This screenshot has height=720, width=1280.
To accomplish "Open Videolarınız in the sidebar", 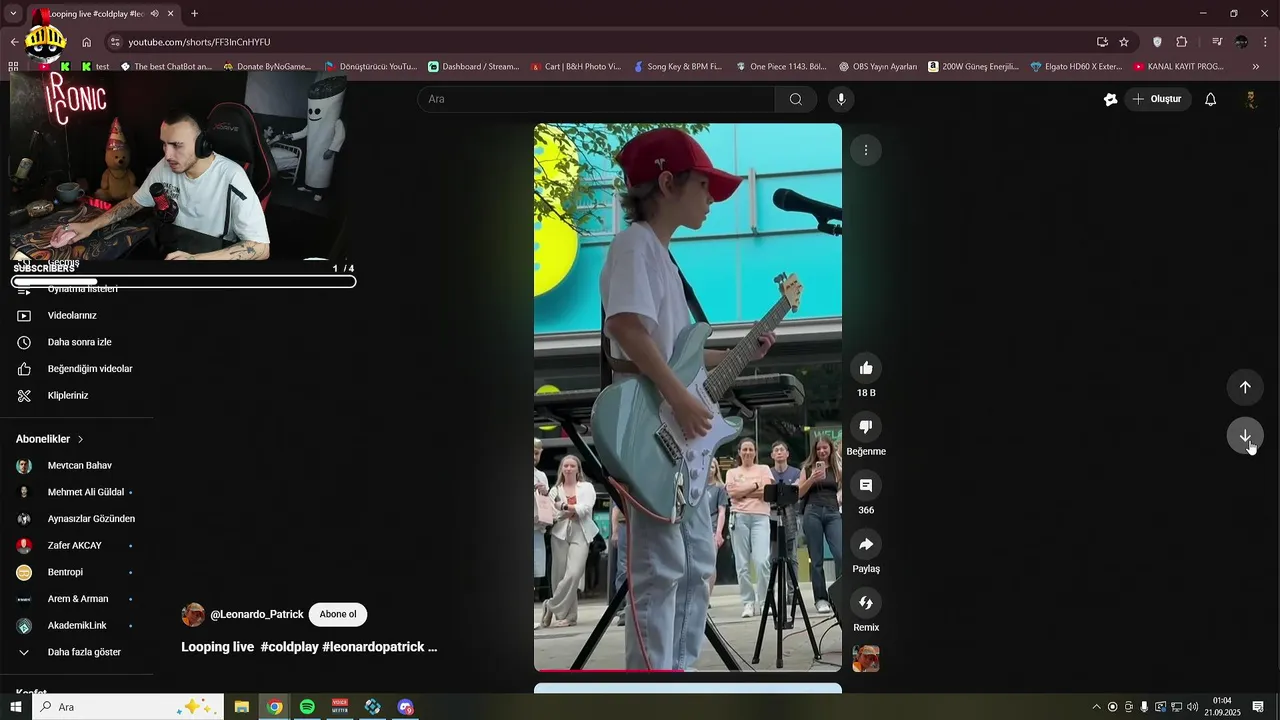I will point(72,315).
